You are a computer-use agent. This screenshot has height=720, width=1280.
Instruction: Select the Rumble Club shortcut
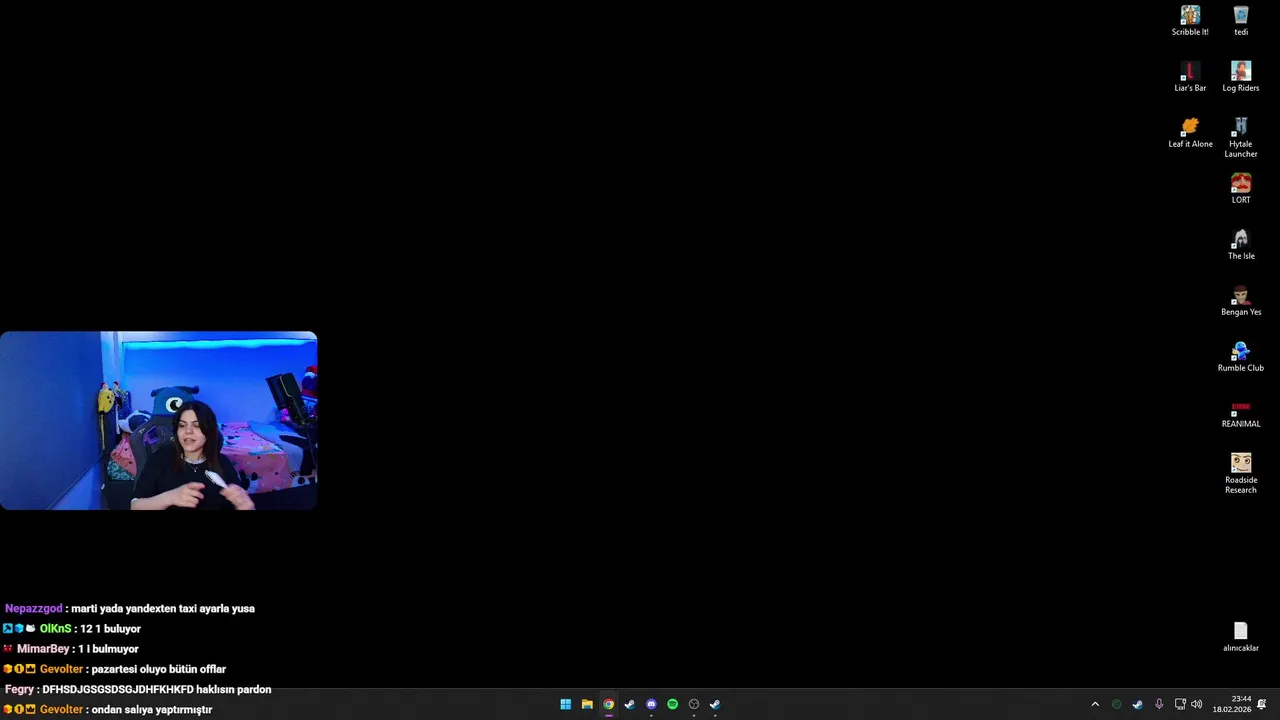coord(1241,356)
